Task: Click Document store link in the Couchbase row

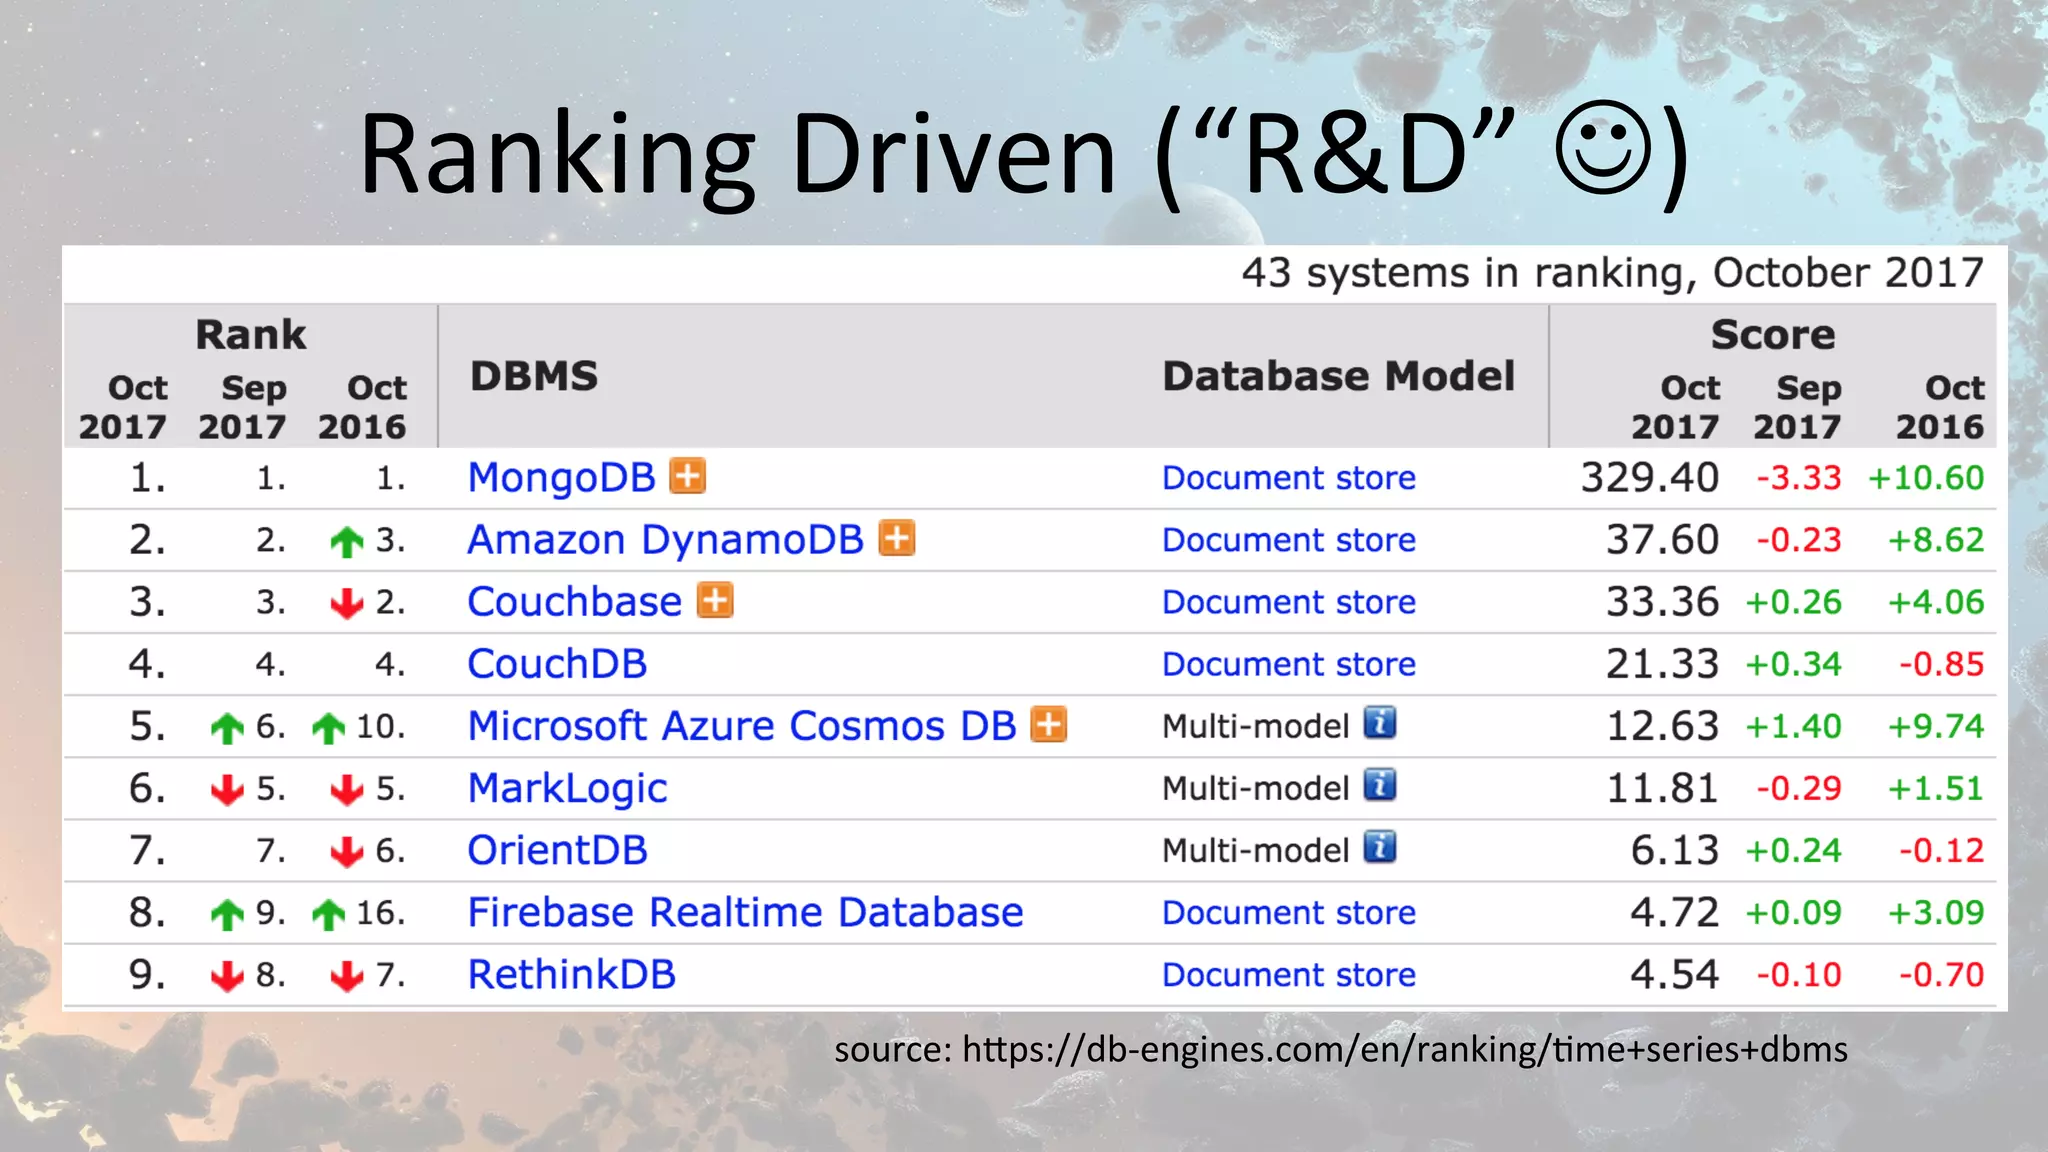Action: (1289, 602)
